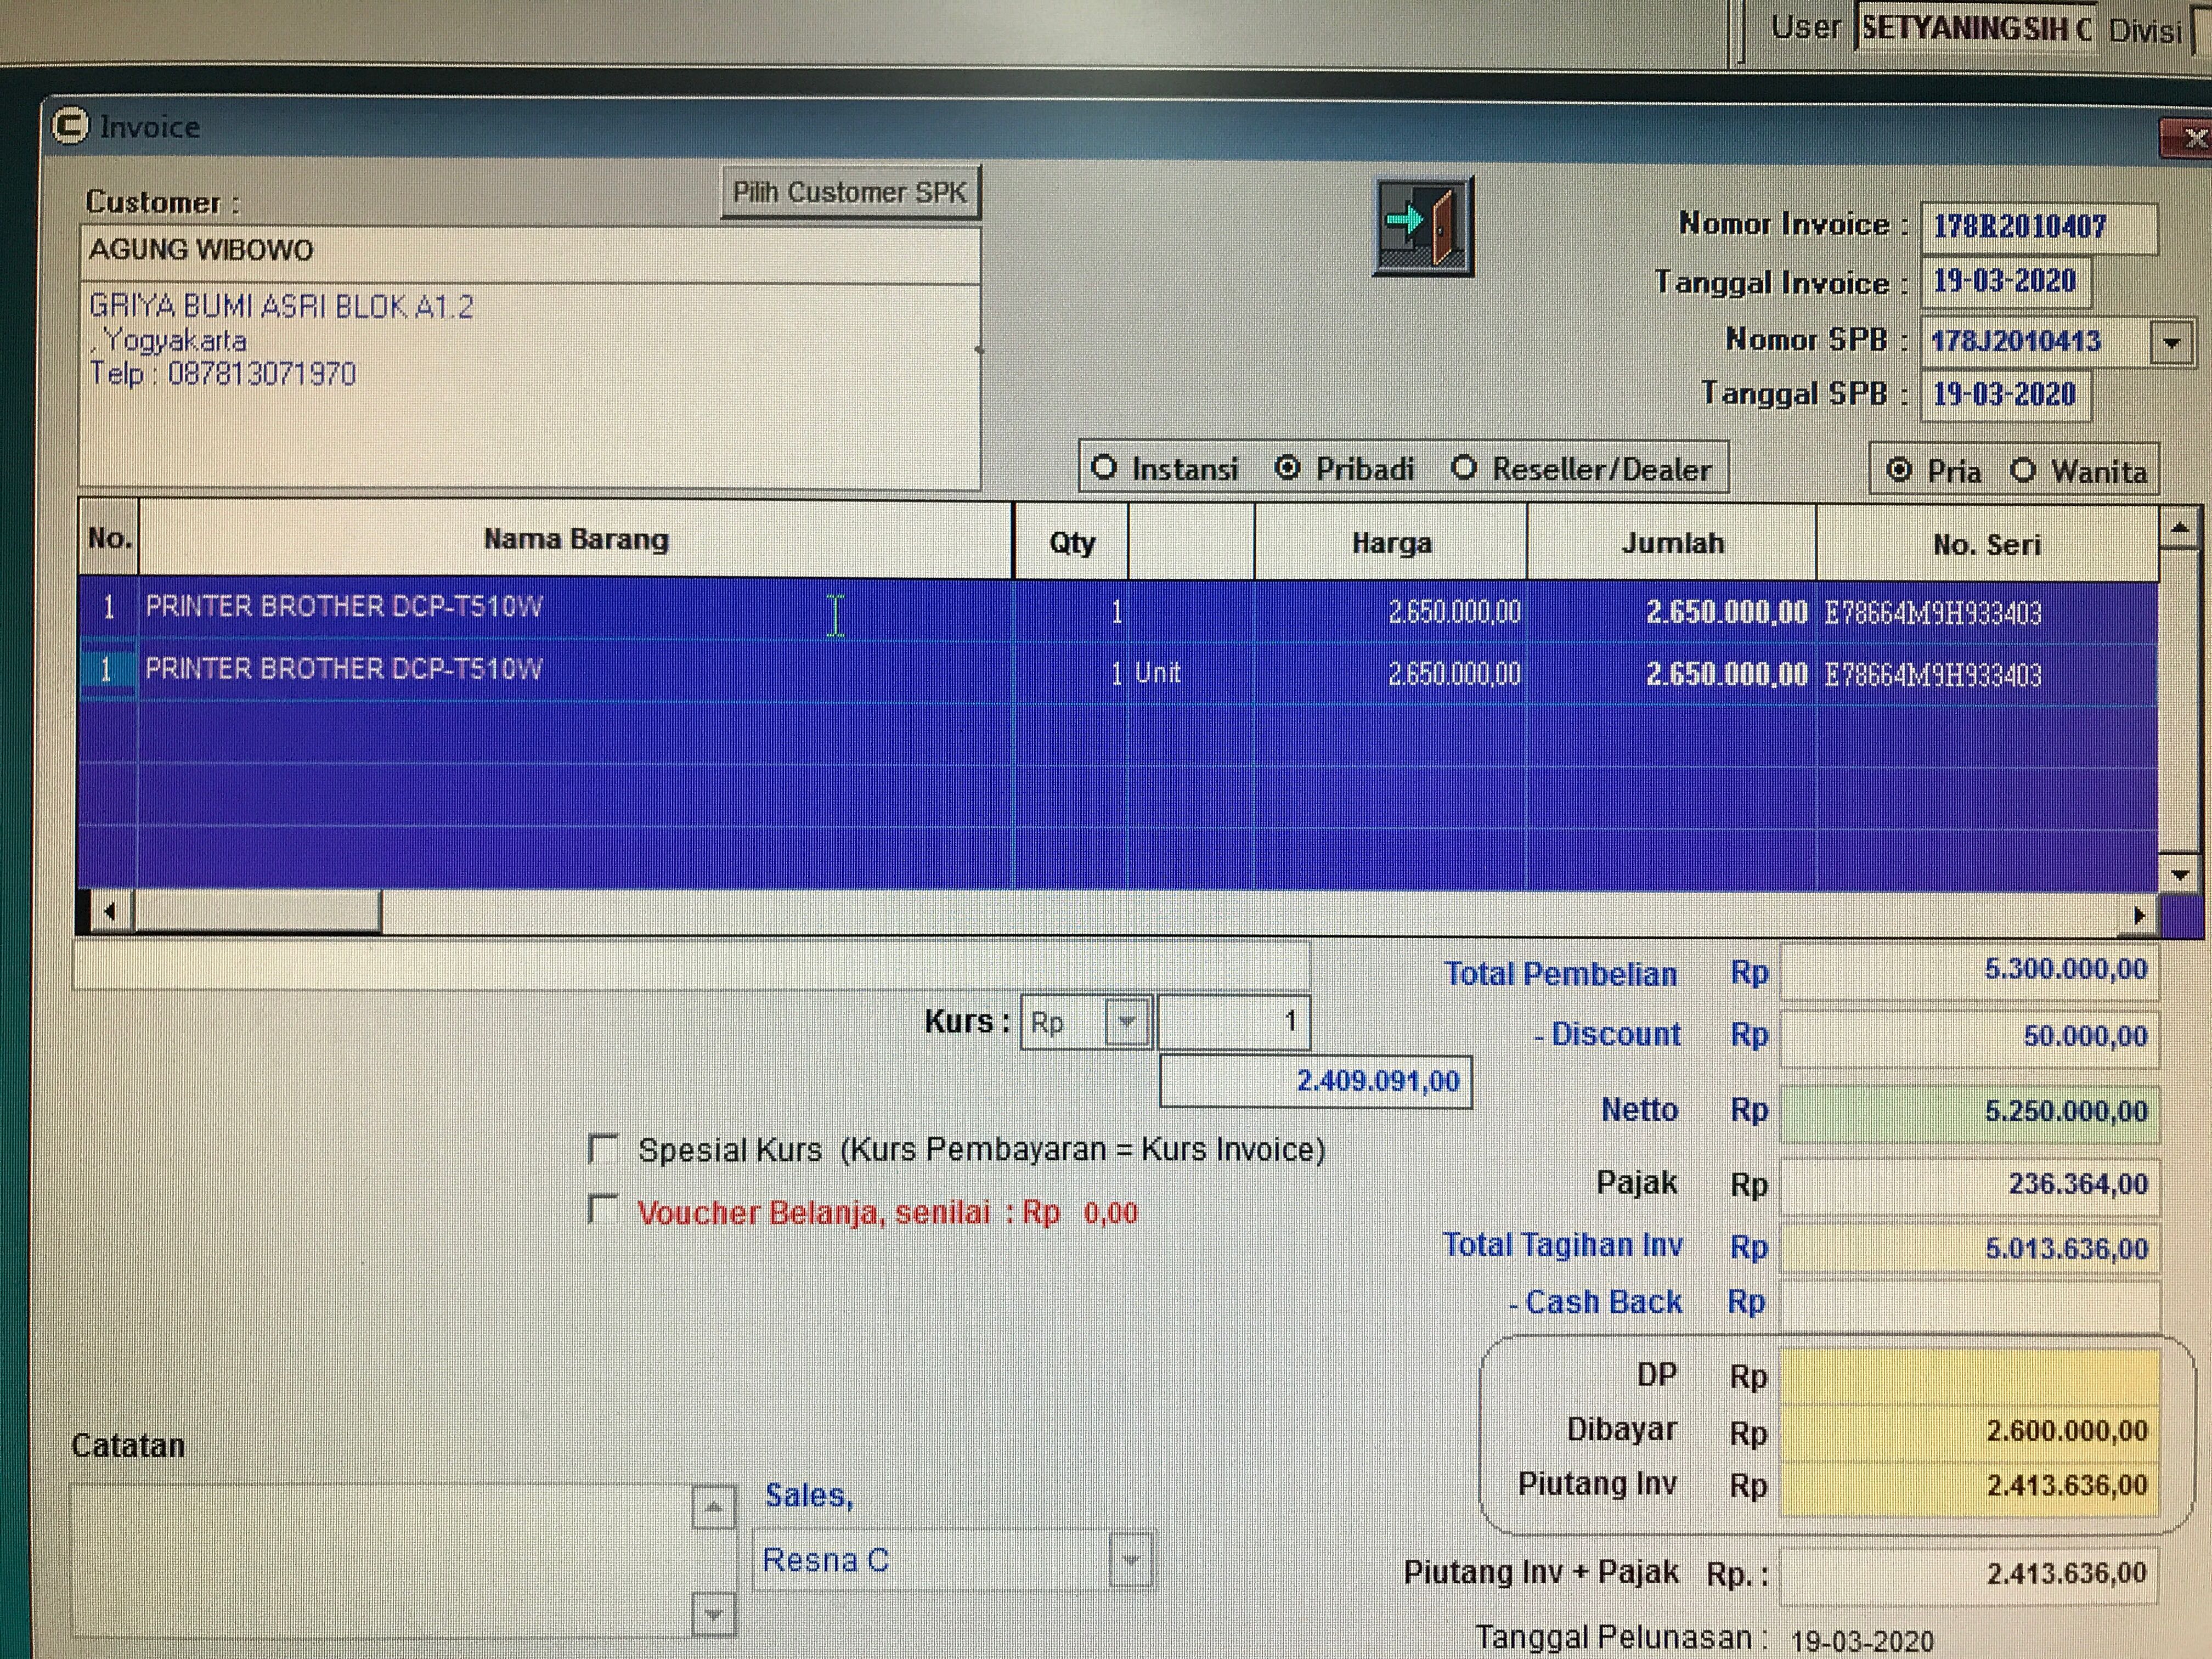Select the Instansi radio option

(x=1104, y=468)
